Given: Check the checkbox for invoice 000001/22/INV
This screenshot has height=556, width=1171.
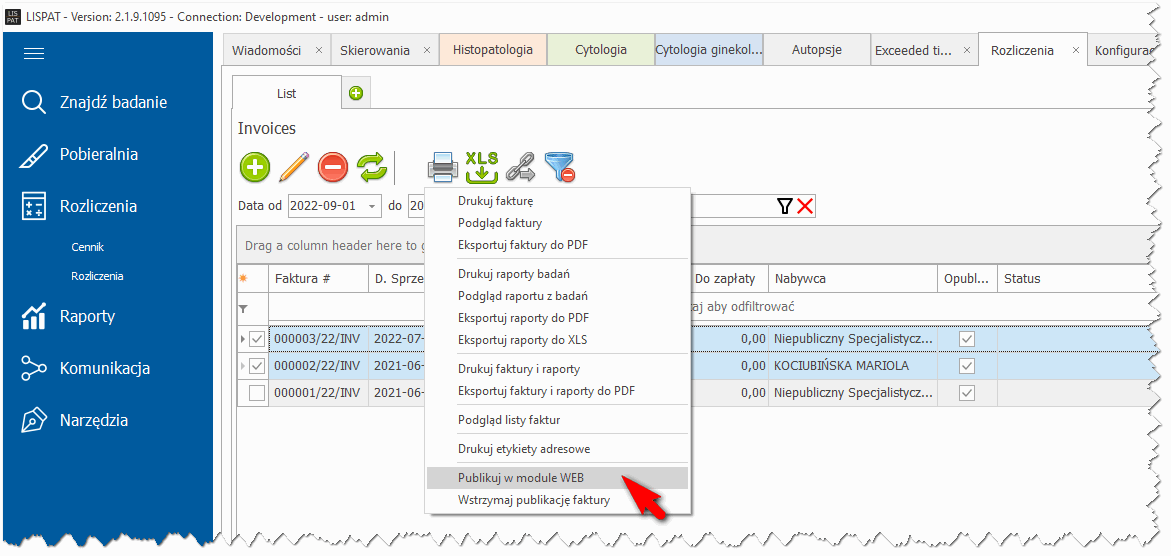Looking at the screenshot, I should point(257,393).
